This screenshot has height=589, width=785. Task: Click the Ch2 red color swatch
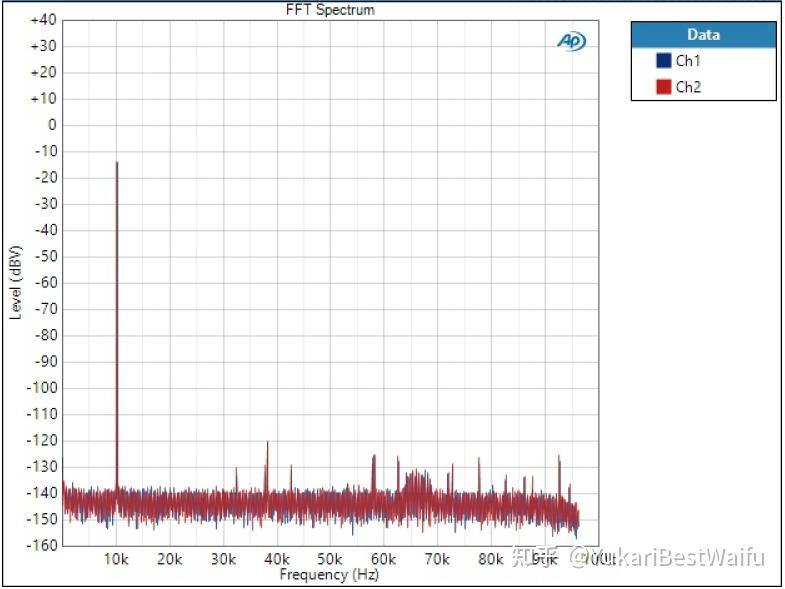pyautogui.click(x=663, y=87)
